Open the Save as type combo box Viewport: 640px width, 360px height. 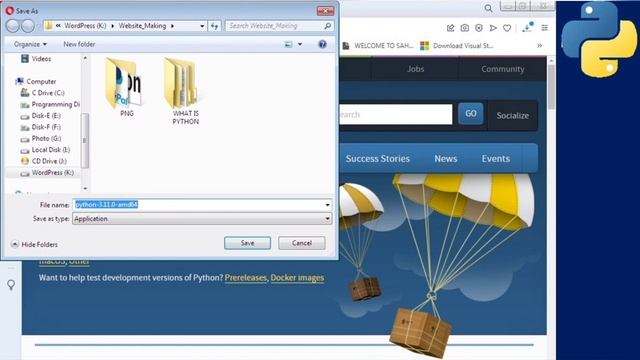(202, 219)
